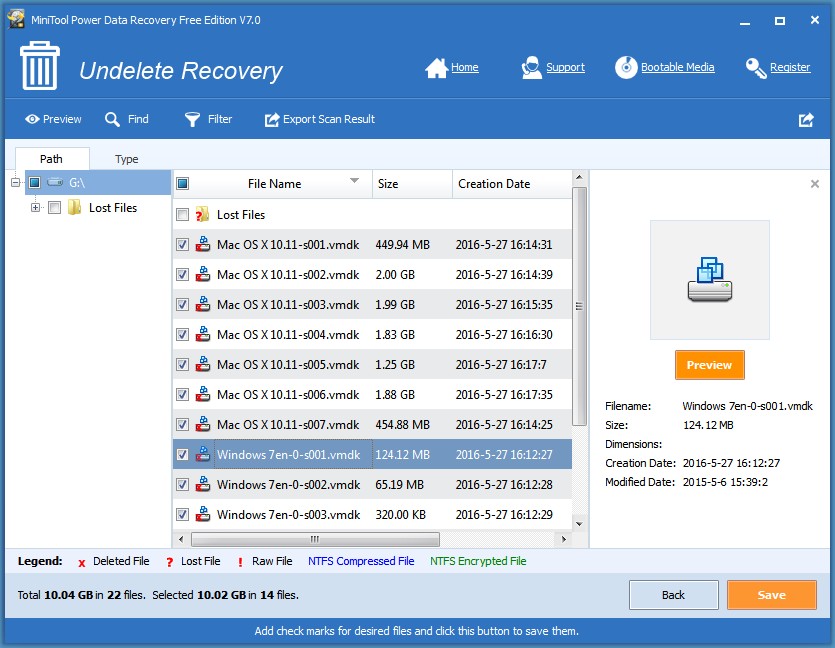This screenshot has width=835, height=648.
Task: Click the orange Save button
Action: point(772,595)
